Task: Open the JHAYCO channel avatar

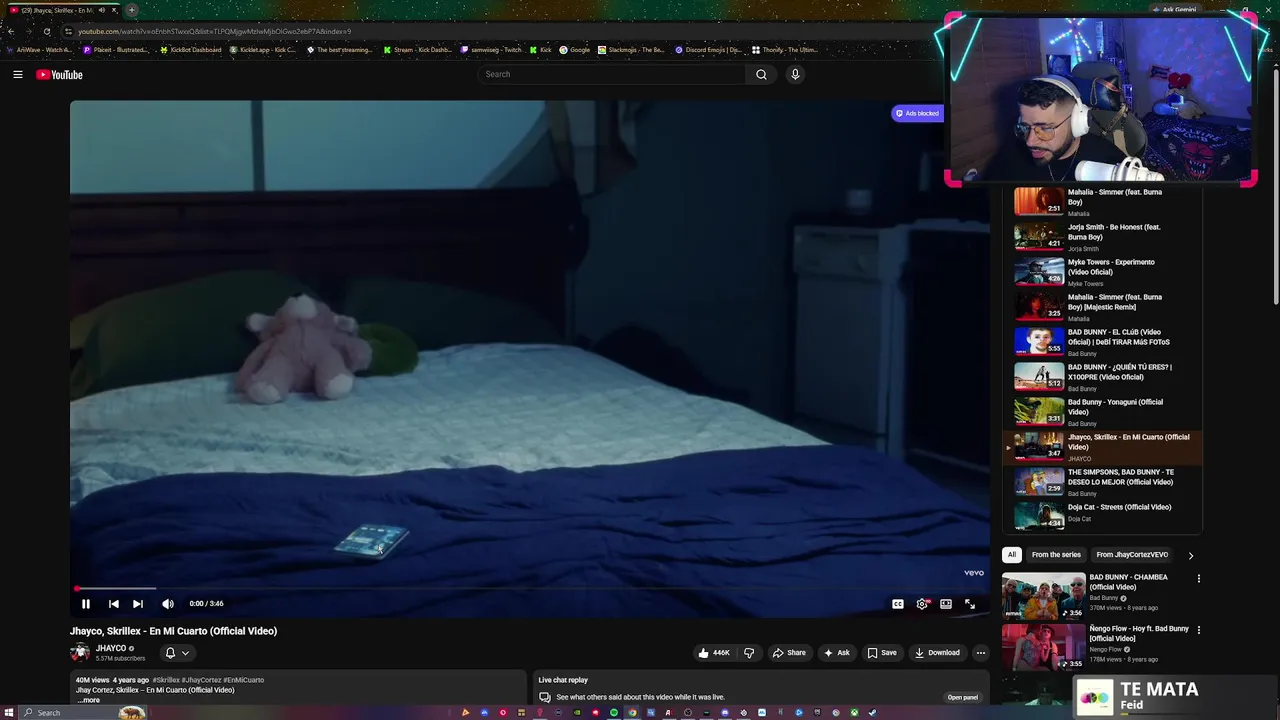Action: pyautogui.click(x=80, y=653)
